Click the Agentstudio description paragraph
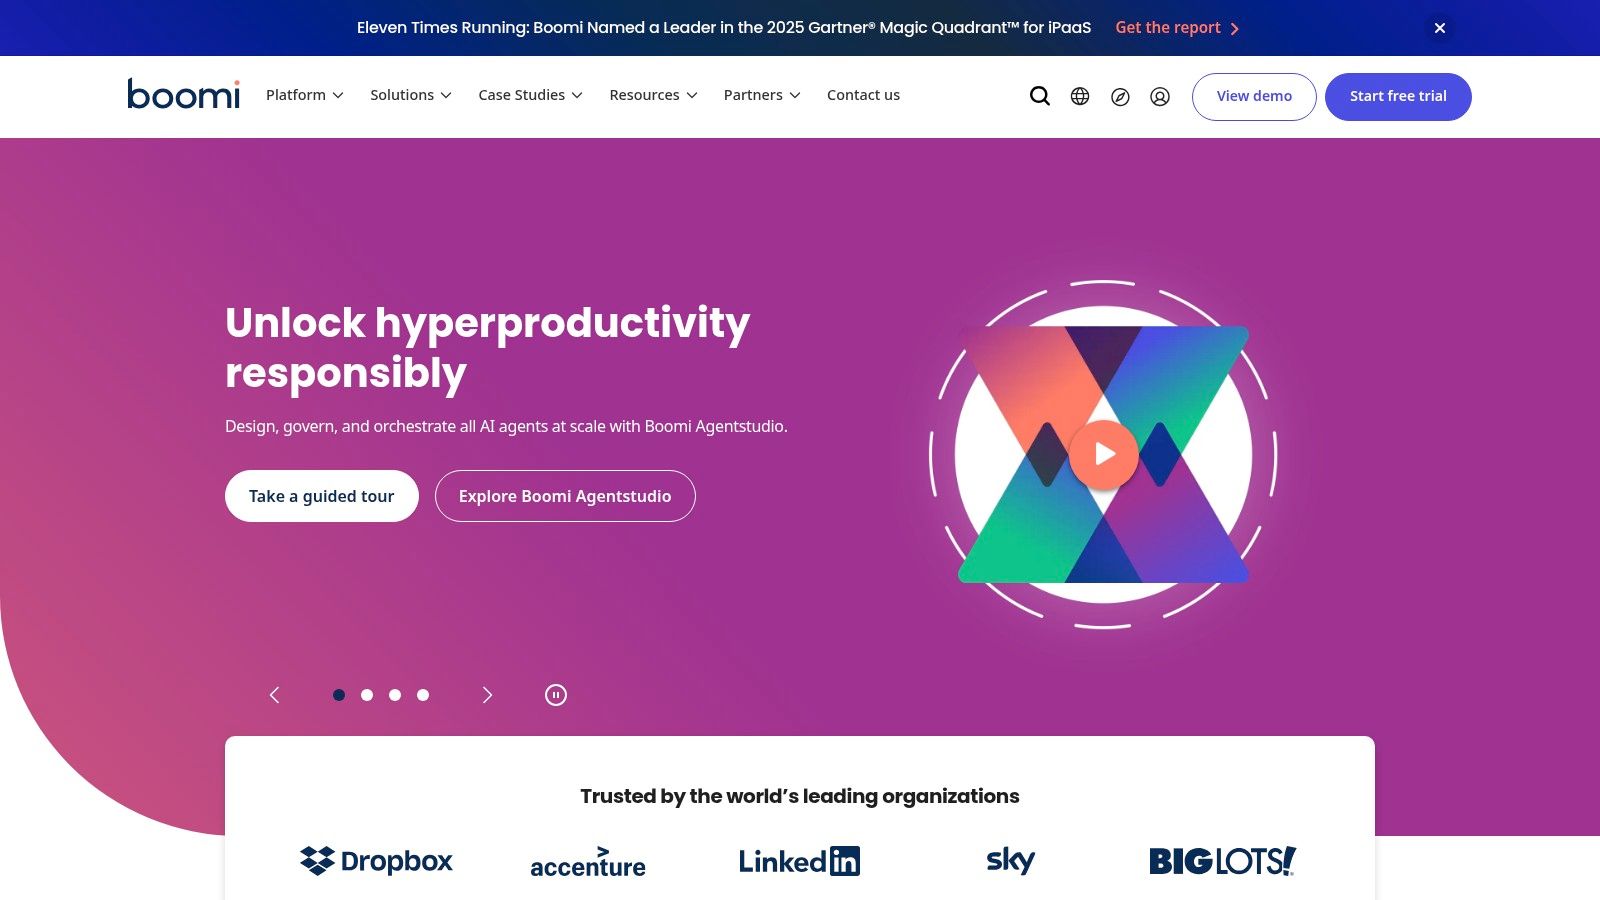This screenshot has width=1600, height=900. [x=506, y=426]
